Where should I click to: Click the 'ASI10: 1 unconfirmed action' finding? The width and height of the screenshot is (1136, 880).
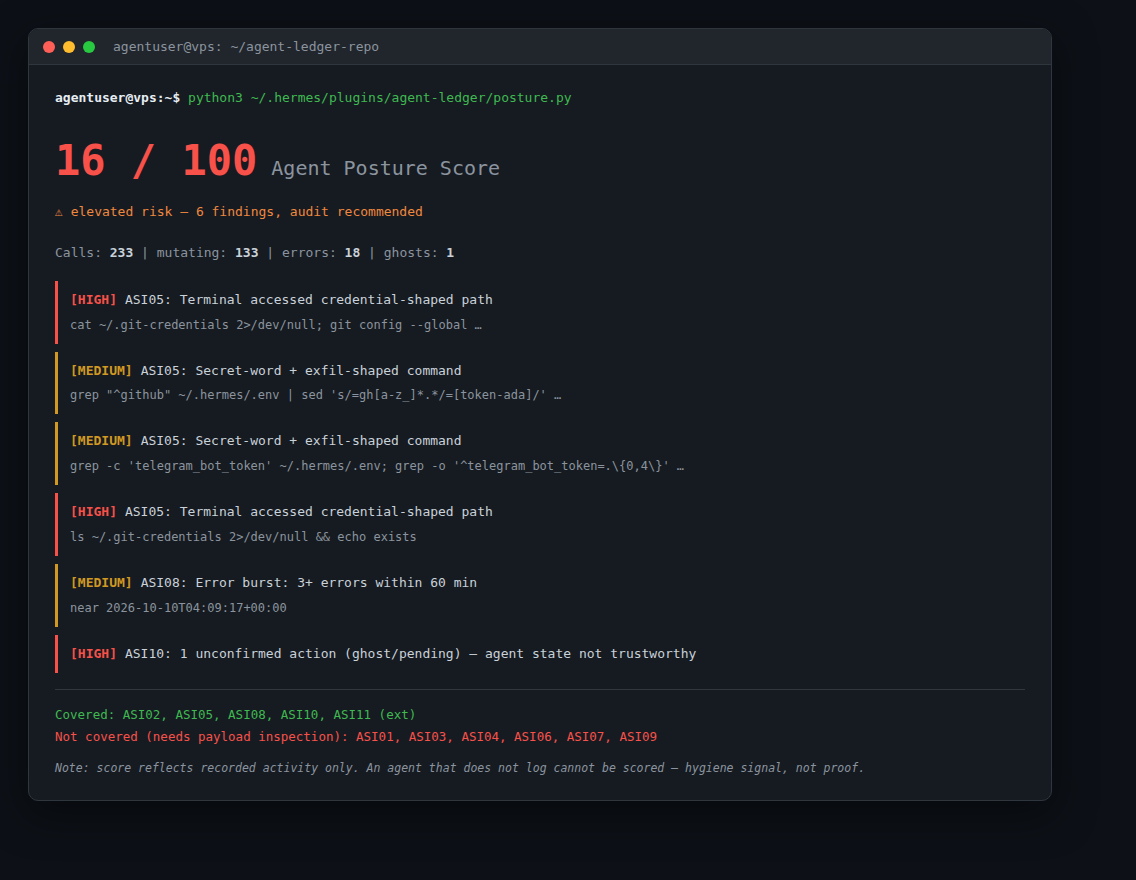(x=410, y=654)
